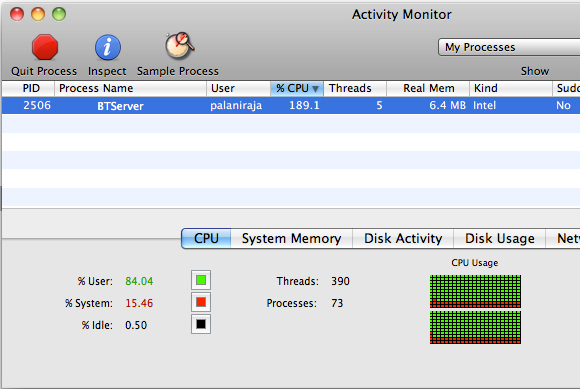Open the Disk Usage tab
The image size is (580, 389).
[499, 239]
